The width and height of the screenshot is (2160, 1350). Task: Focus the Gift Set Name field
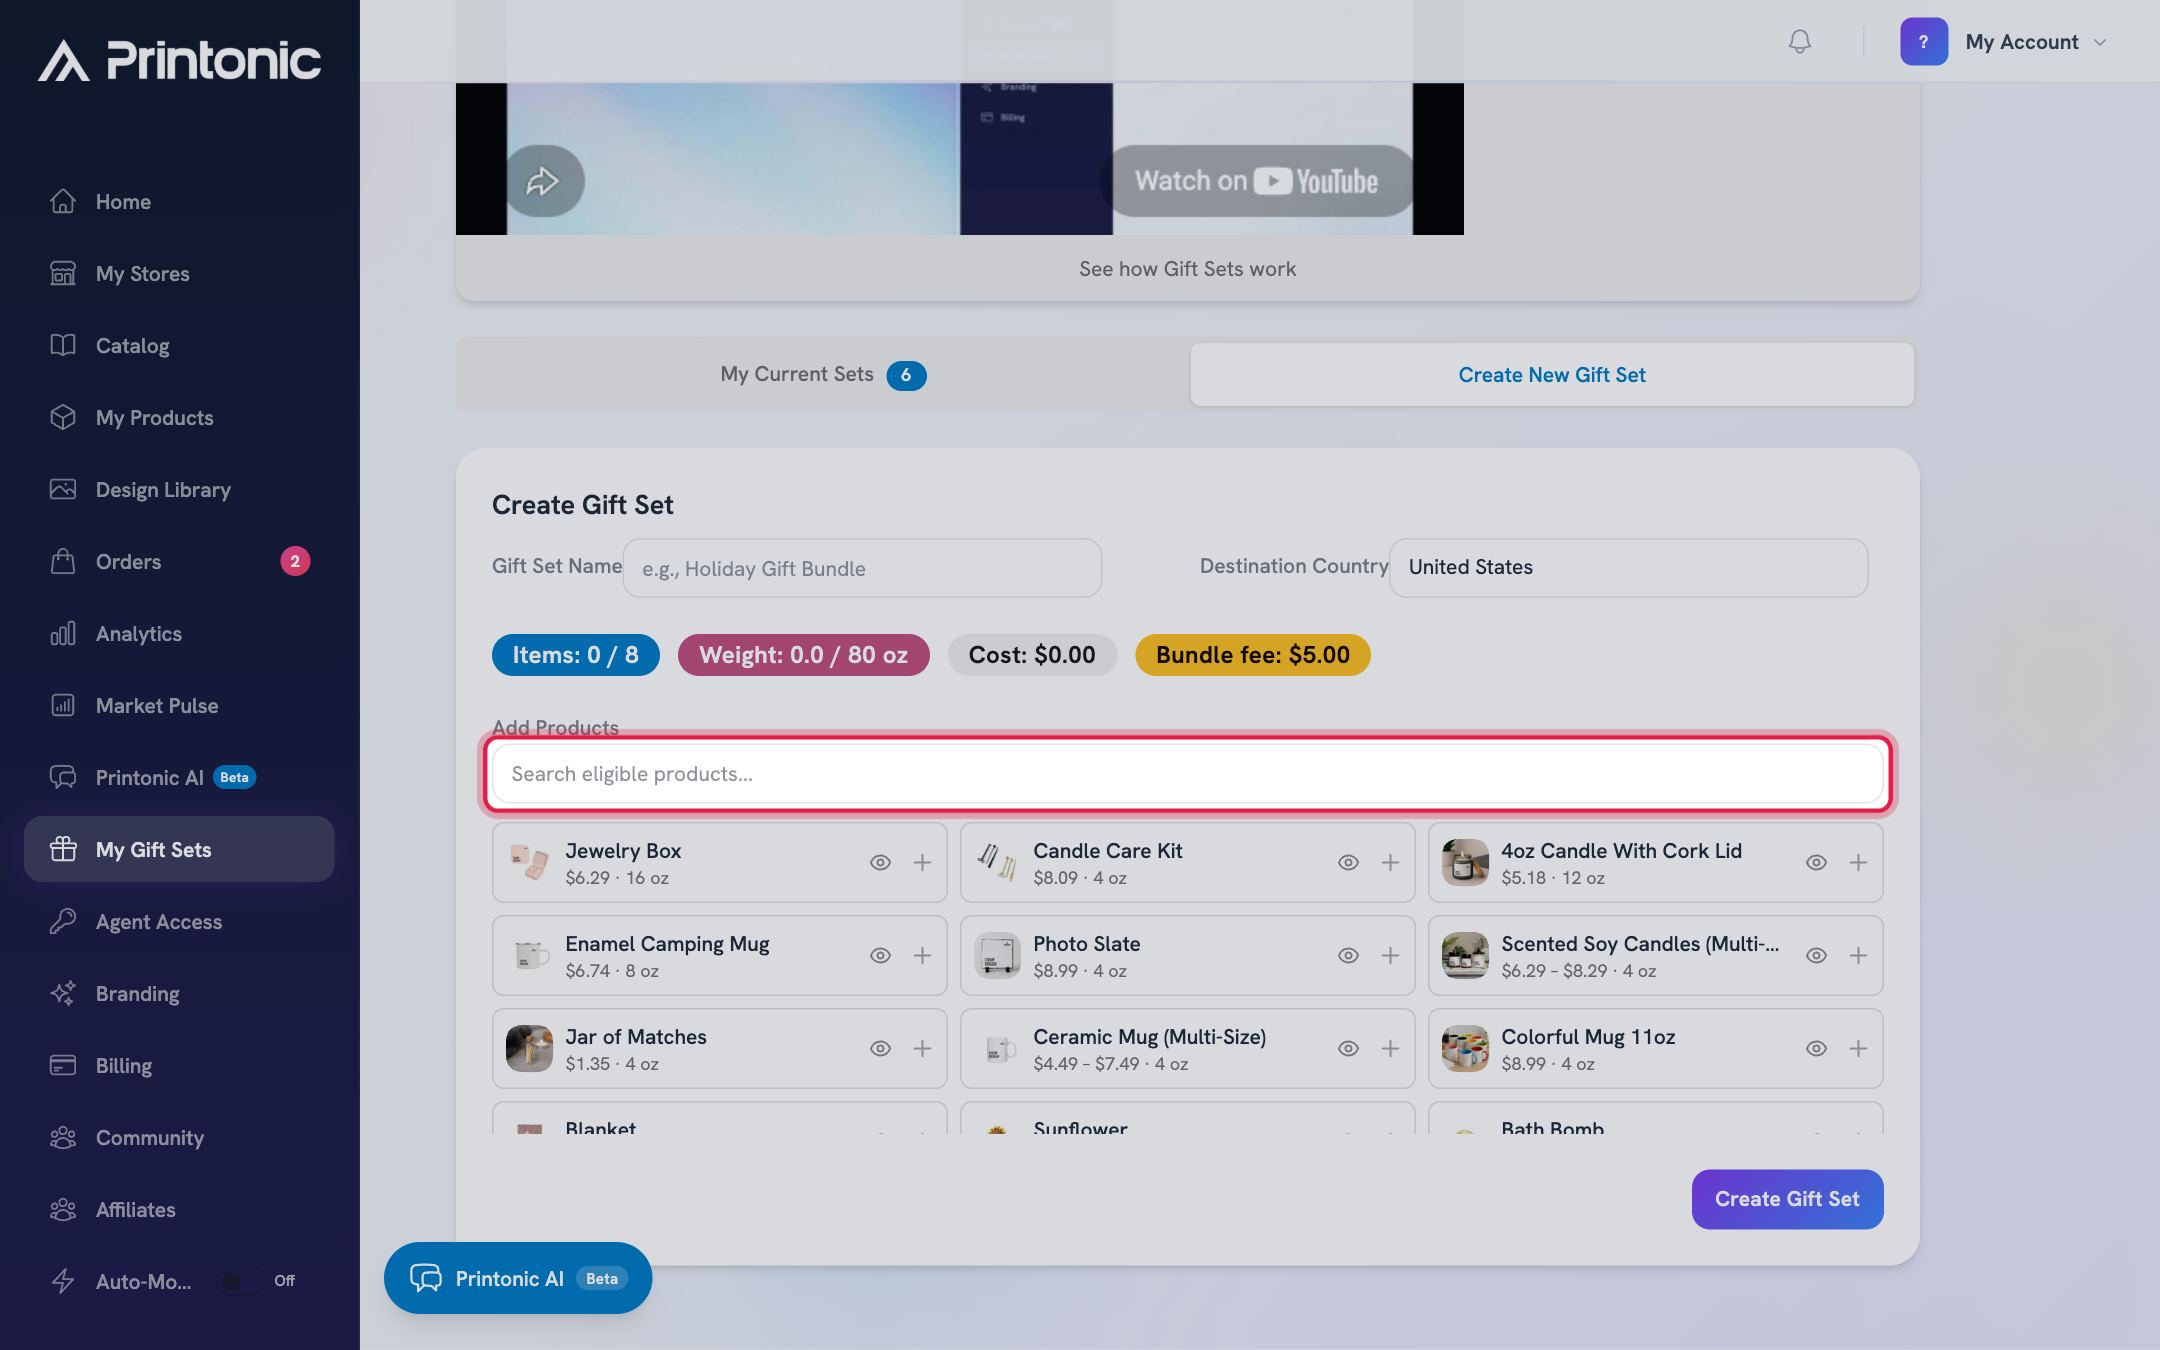point(862,568)
